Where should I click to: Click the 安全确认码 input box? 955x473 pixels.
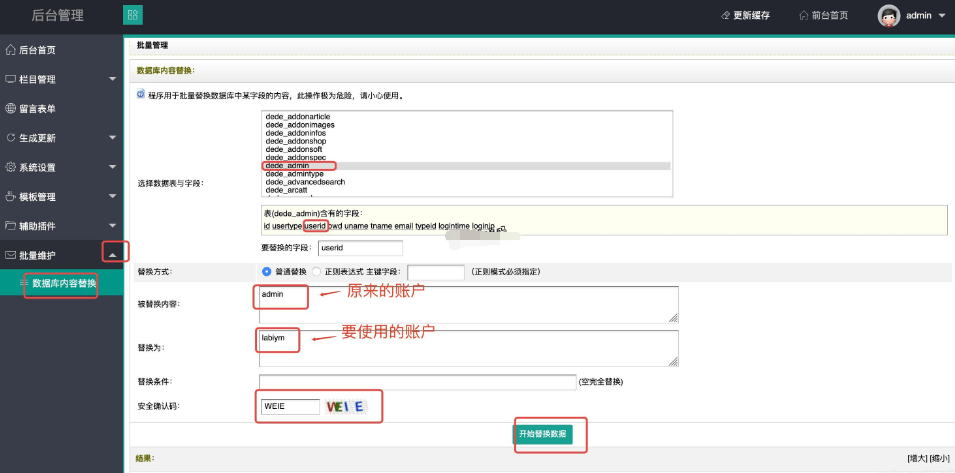[x=290, y=407]
